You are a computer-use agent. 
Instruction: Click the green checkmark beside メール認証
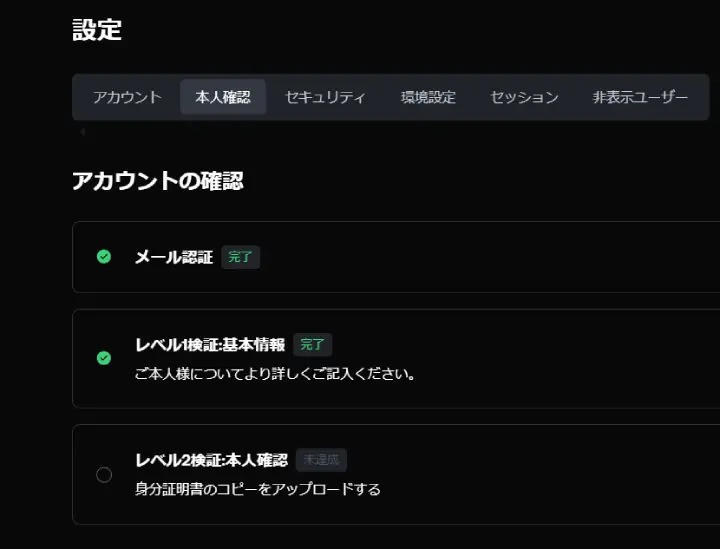pos(104,256)
